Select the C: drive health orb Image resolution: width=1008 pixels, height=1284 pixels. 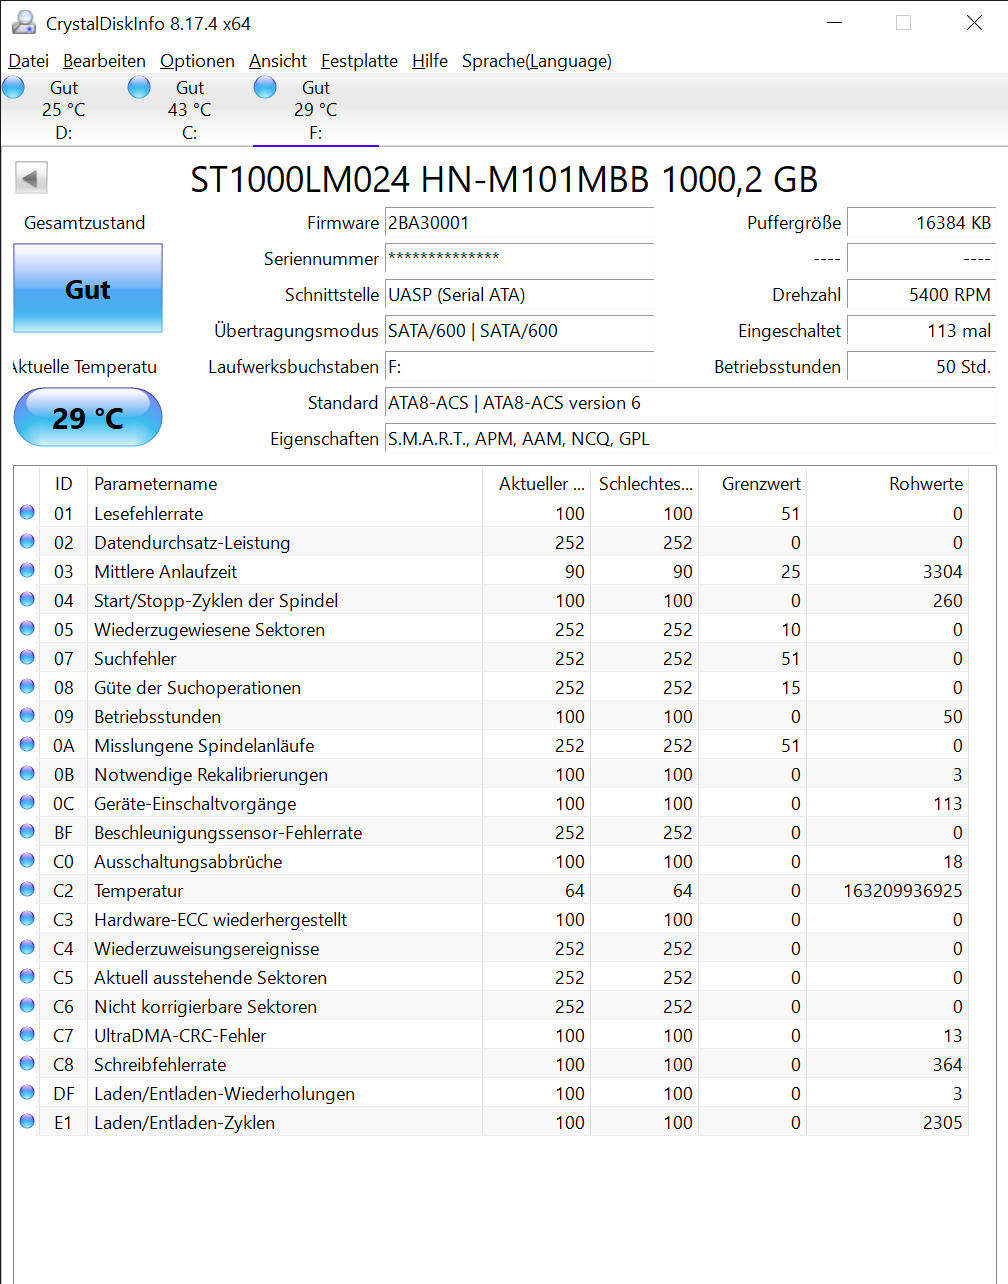coord(139,87)
